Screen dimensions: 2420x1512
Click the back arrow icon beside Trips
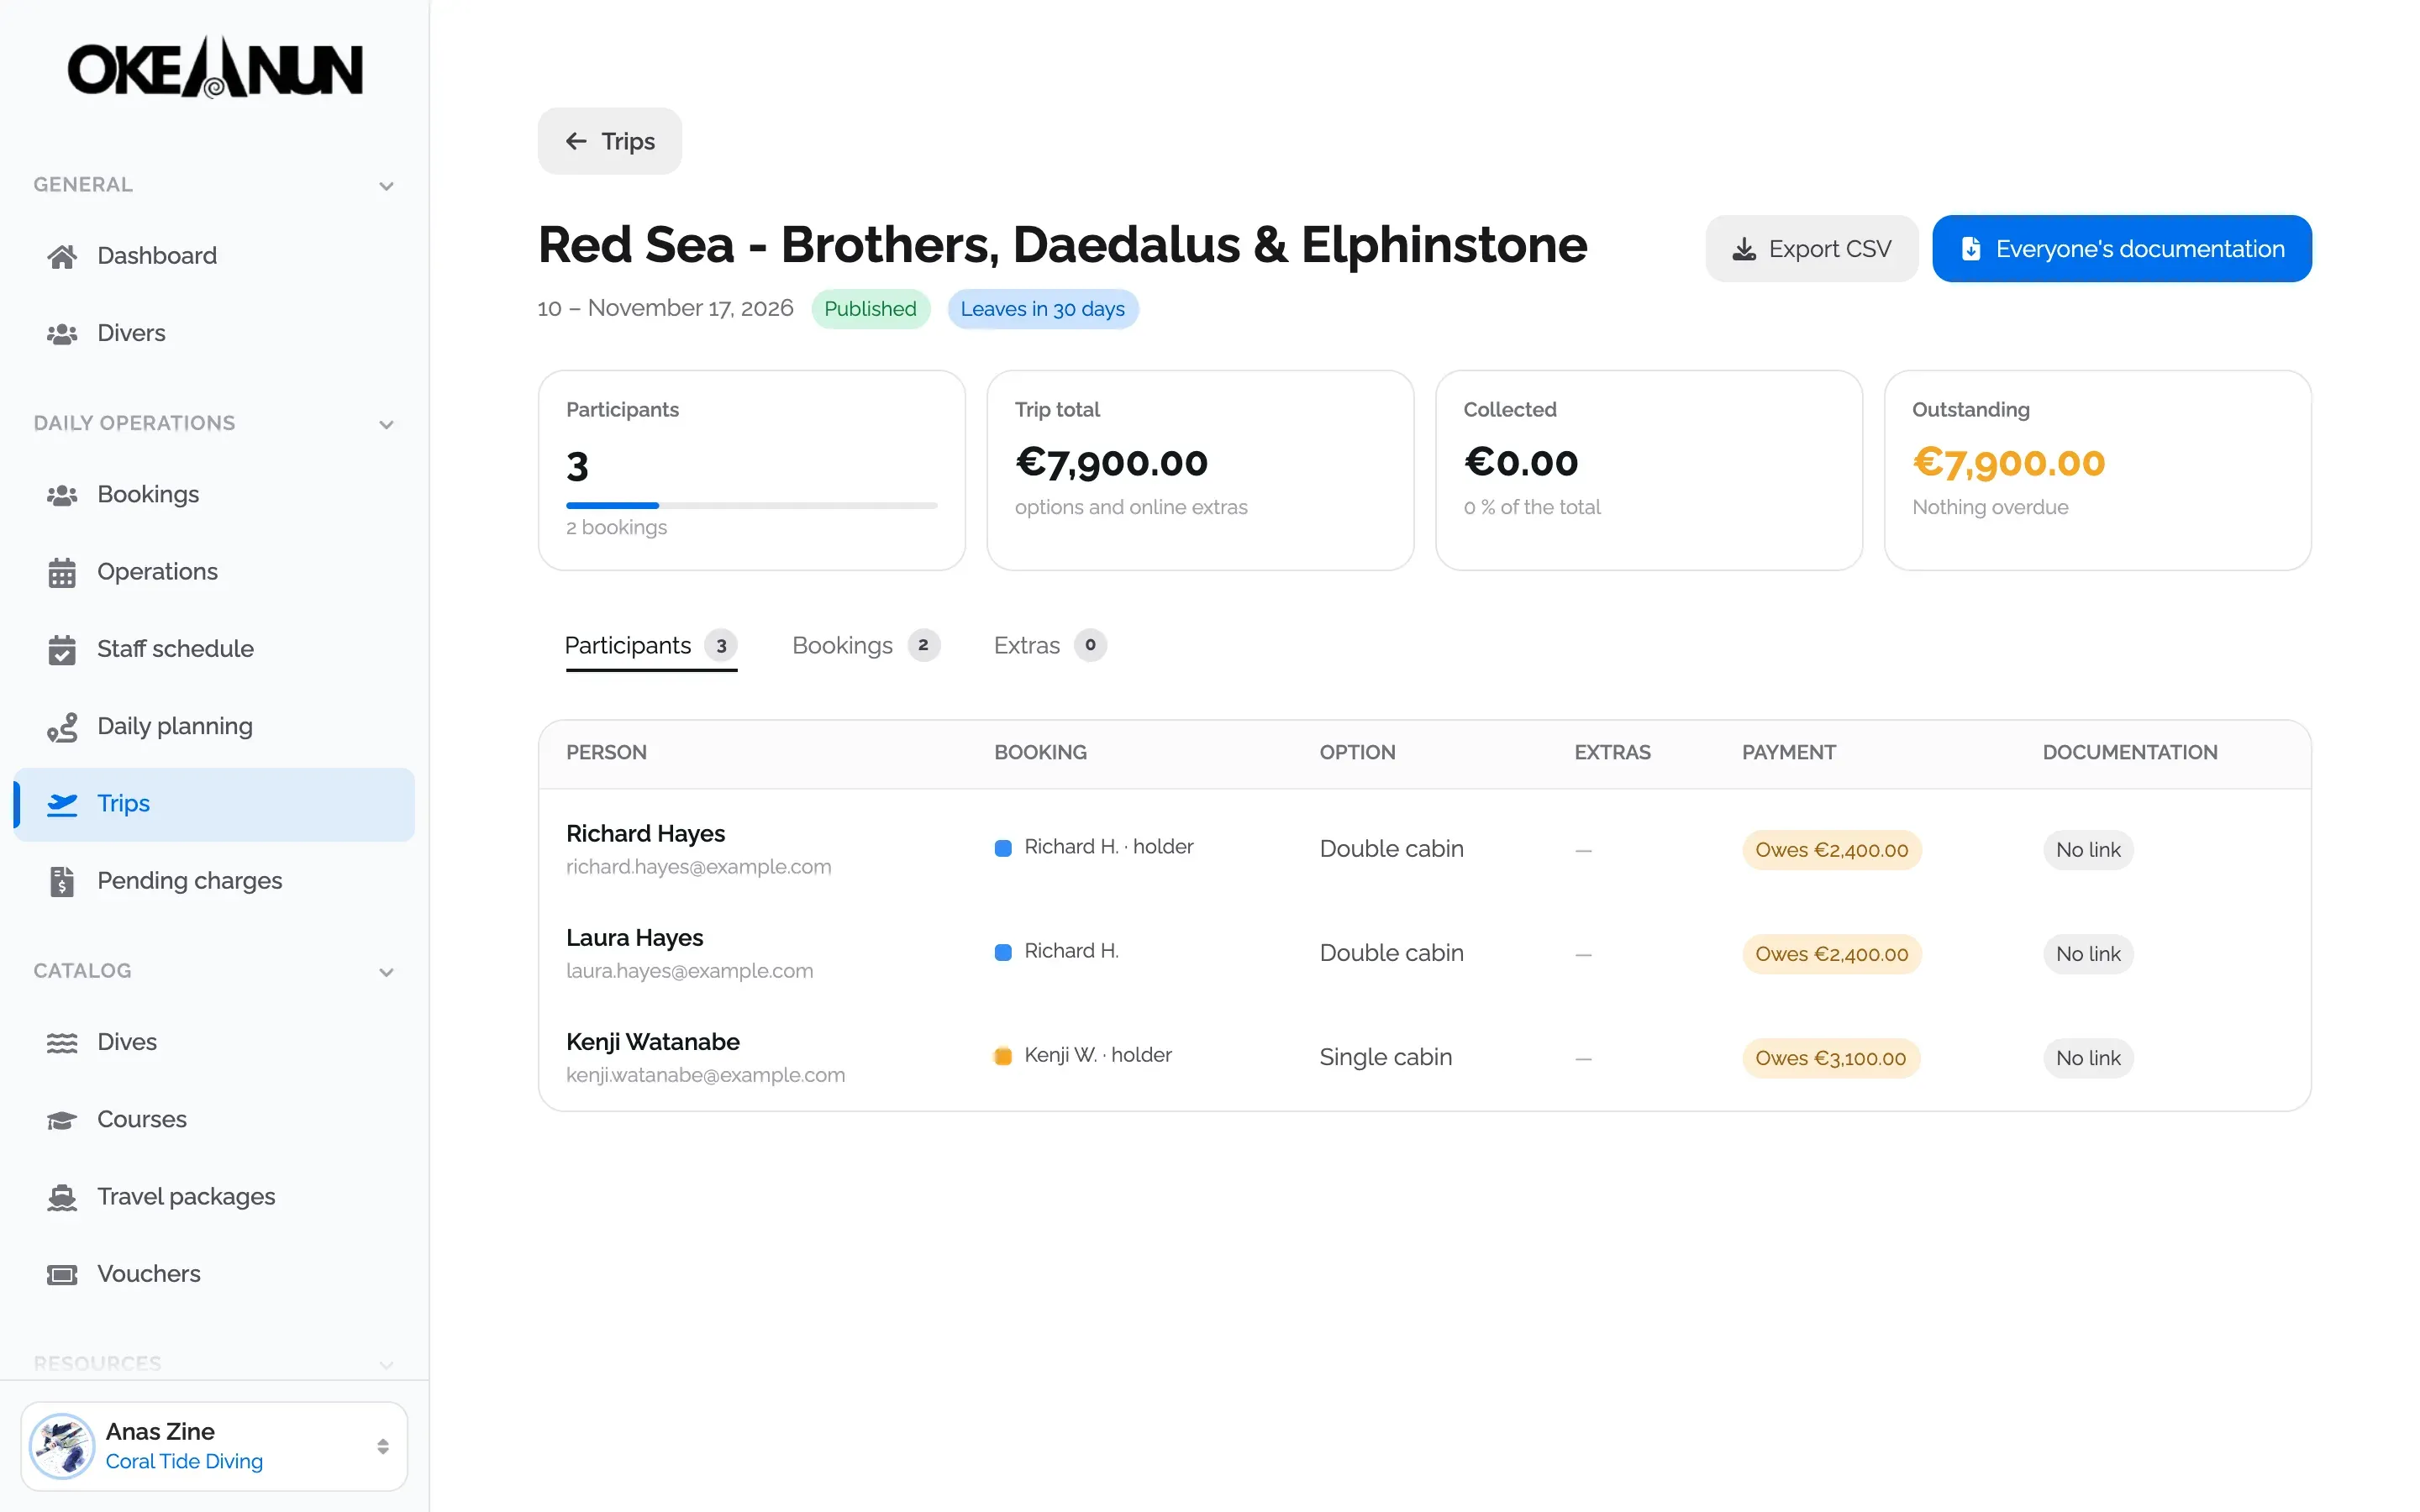pos(576,141)
